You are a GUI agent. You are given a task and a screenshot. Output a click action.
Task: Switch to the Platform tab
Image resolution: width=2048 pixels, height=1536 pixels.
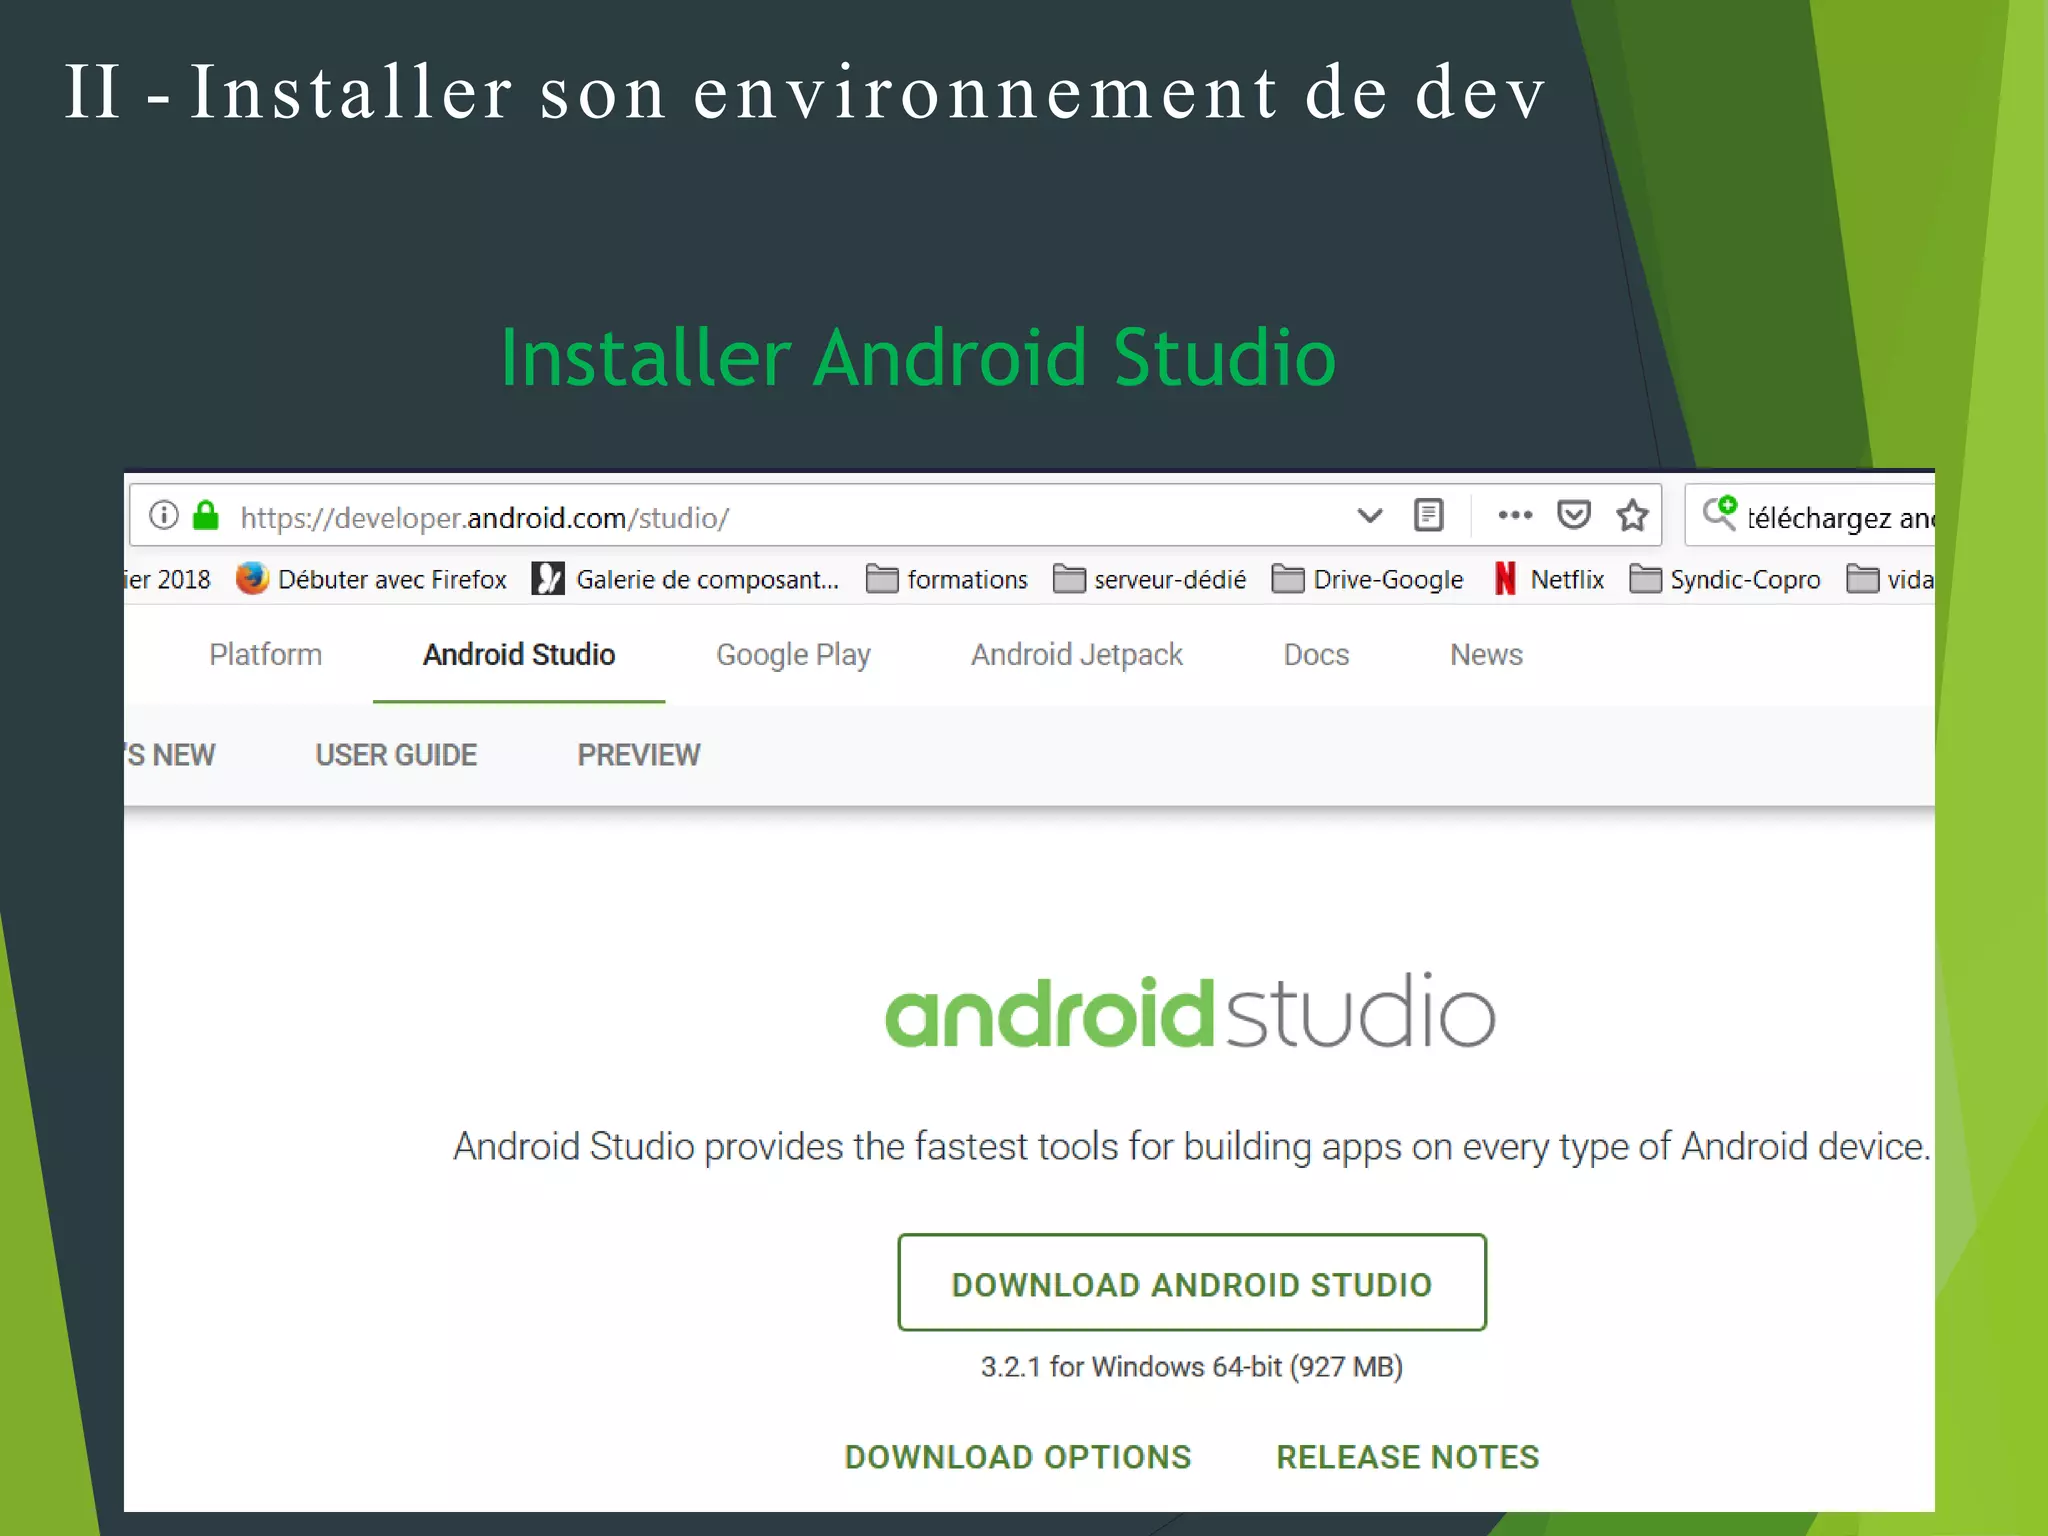coord(266,655)
